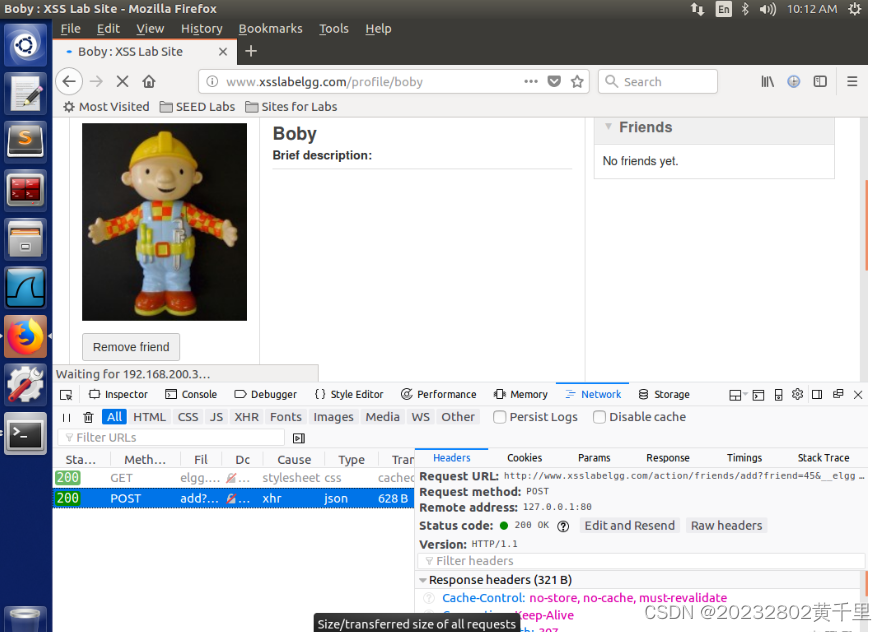Launch Terminal from the Ubuntu dock
Screen dimensions: 887x632
tap(25, 434)
